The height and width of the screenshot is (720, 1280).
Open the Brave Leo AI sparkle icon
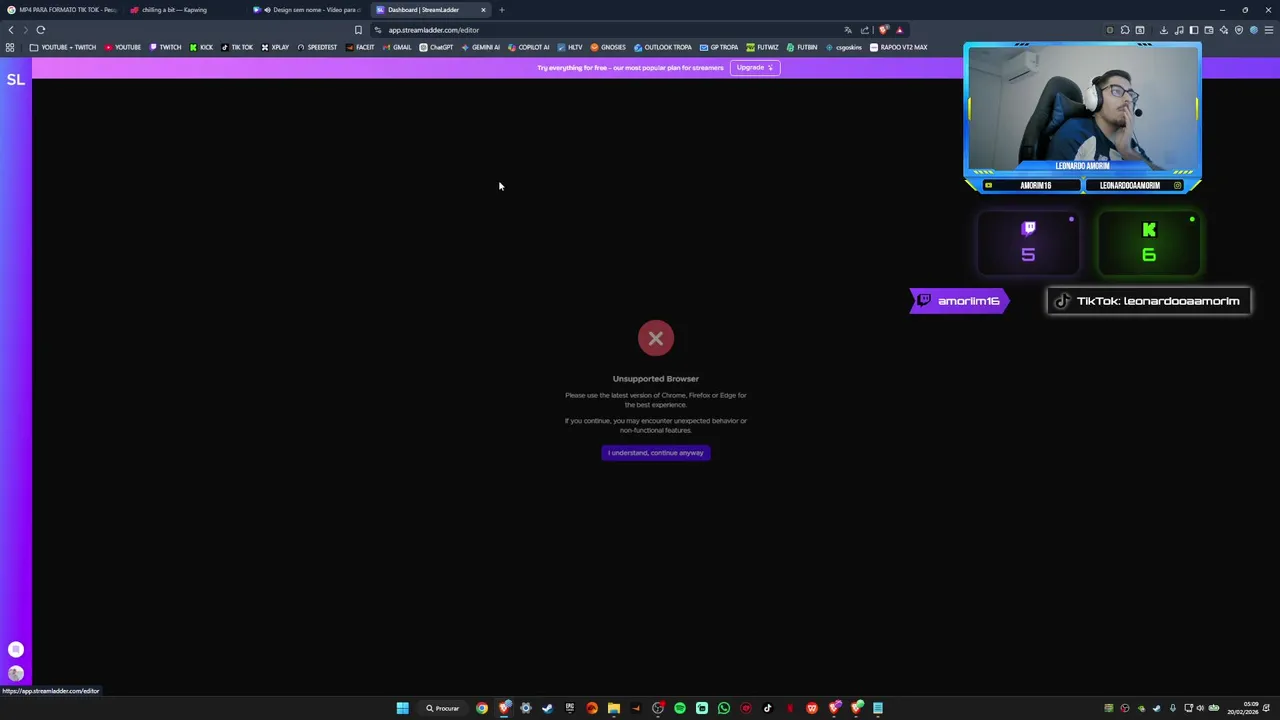[x=1224, y=30]
